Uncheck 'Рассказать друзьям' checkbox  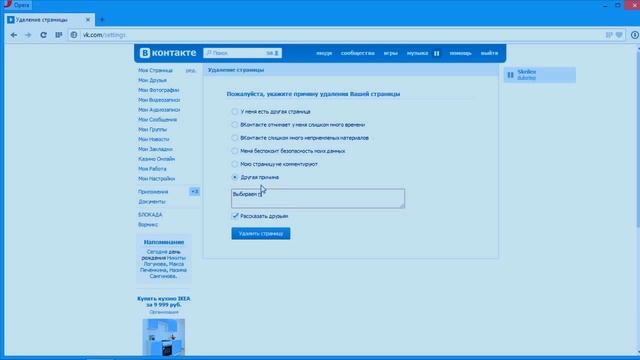(x=235, y=216)
